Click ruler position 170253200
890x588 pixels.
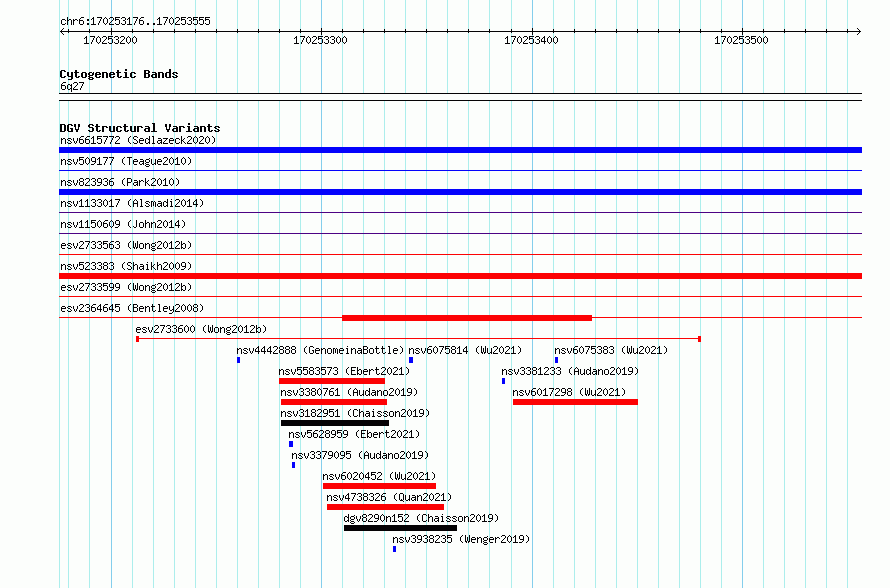(110, 40)
